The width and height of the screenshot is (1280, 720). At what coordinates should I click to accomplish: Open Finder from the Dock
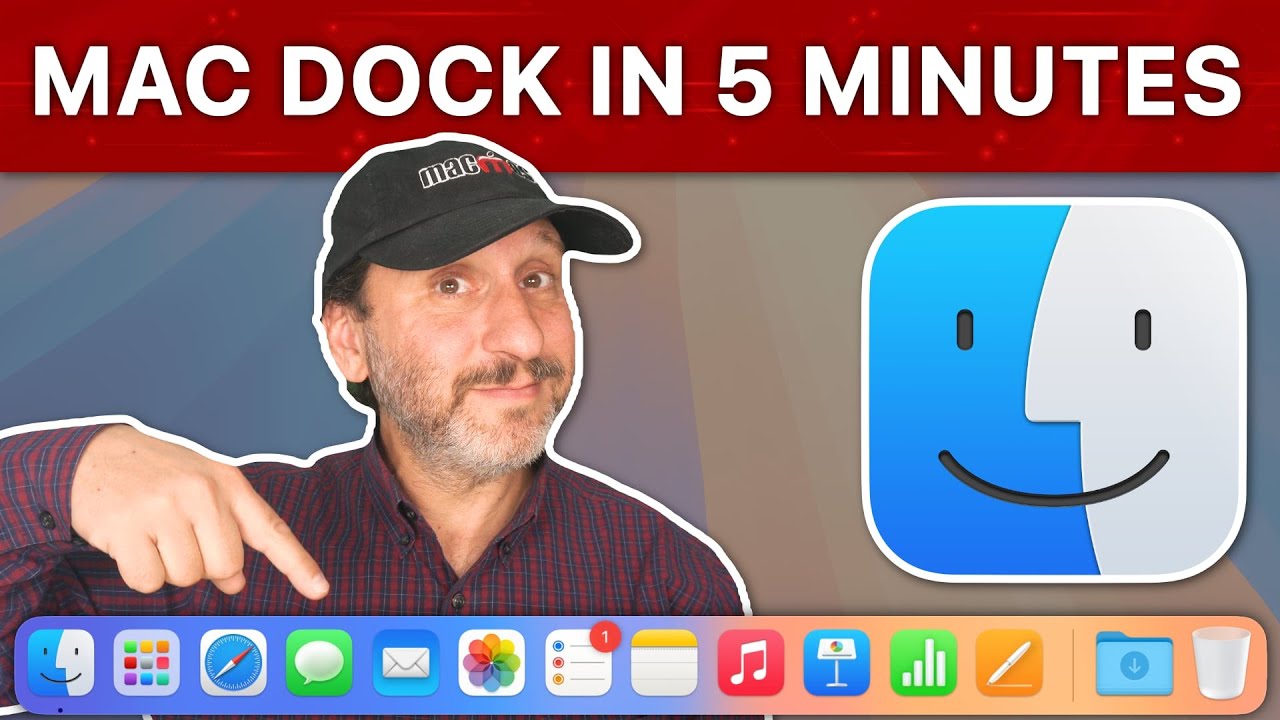[x=61, y=663]
